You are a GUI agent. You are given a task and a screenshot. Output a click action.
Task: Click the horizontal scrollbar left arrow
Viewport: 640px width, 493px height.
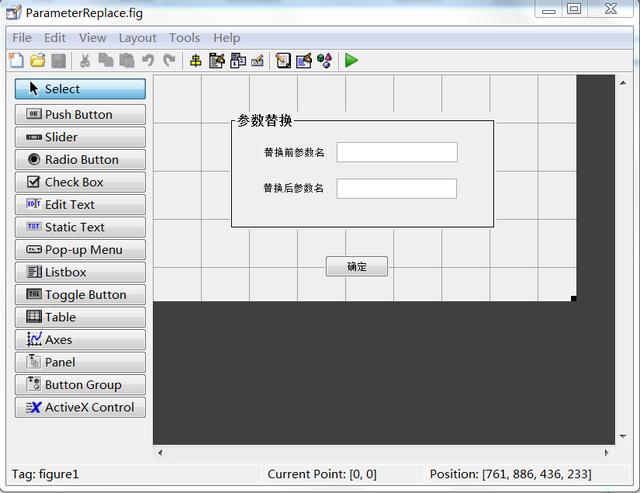160,453
